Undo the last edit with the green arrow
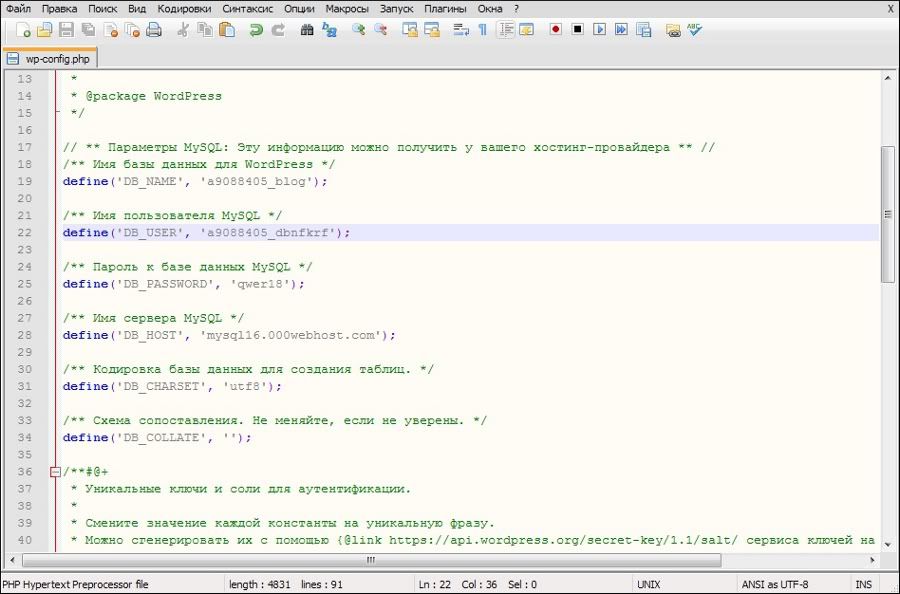 256,30
